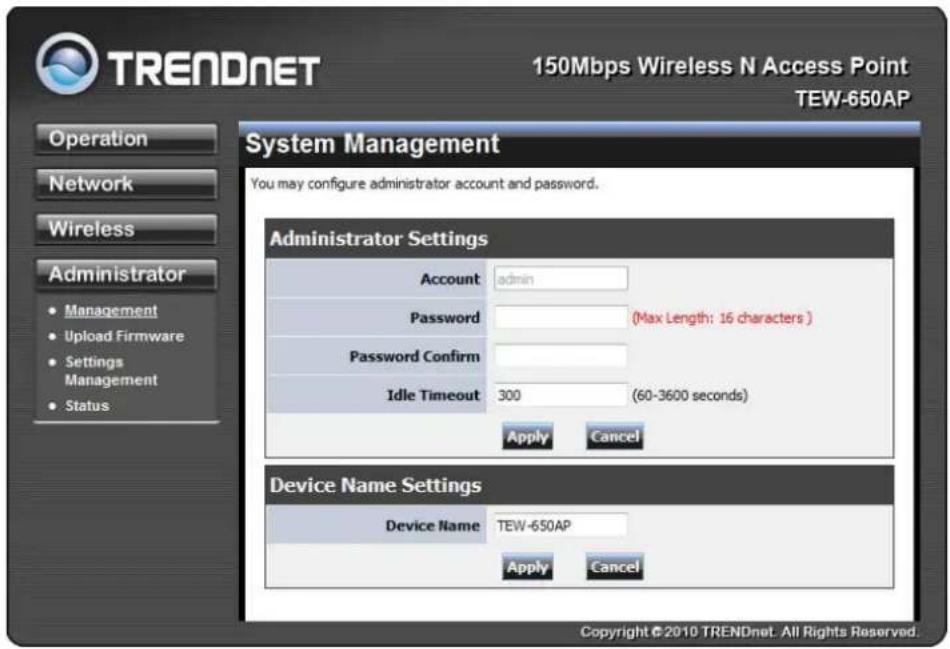Click the configure administrator account description text

(424, 184)
